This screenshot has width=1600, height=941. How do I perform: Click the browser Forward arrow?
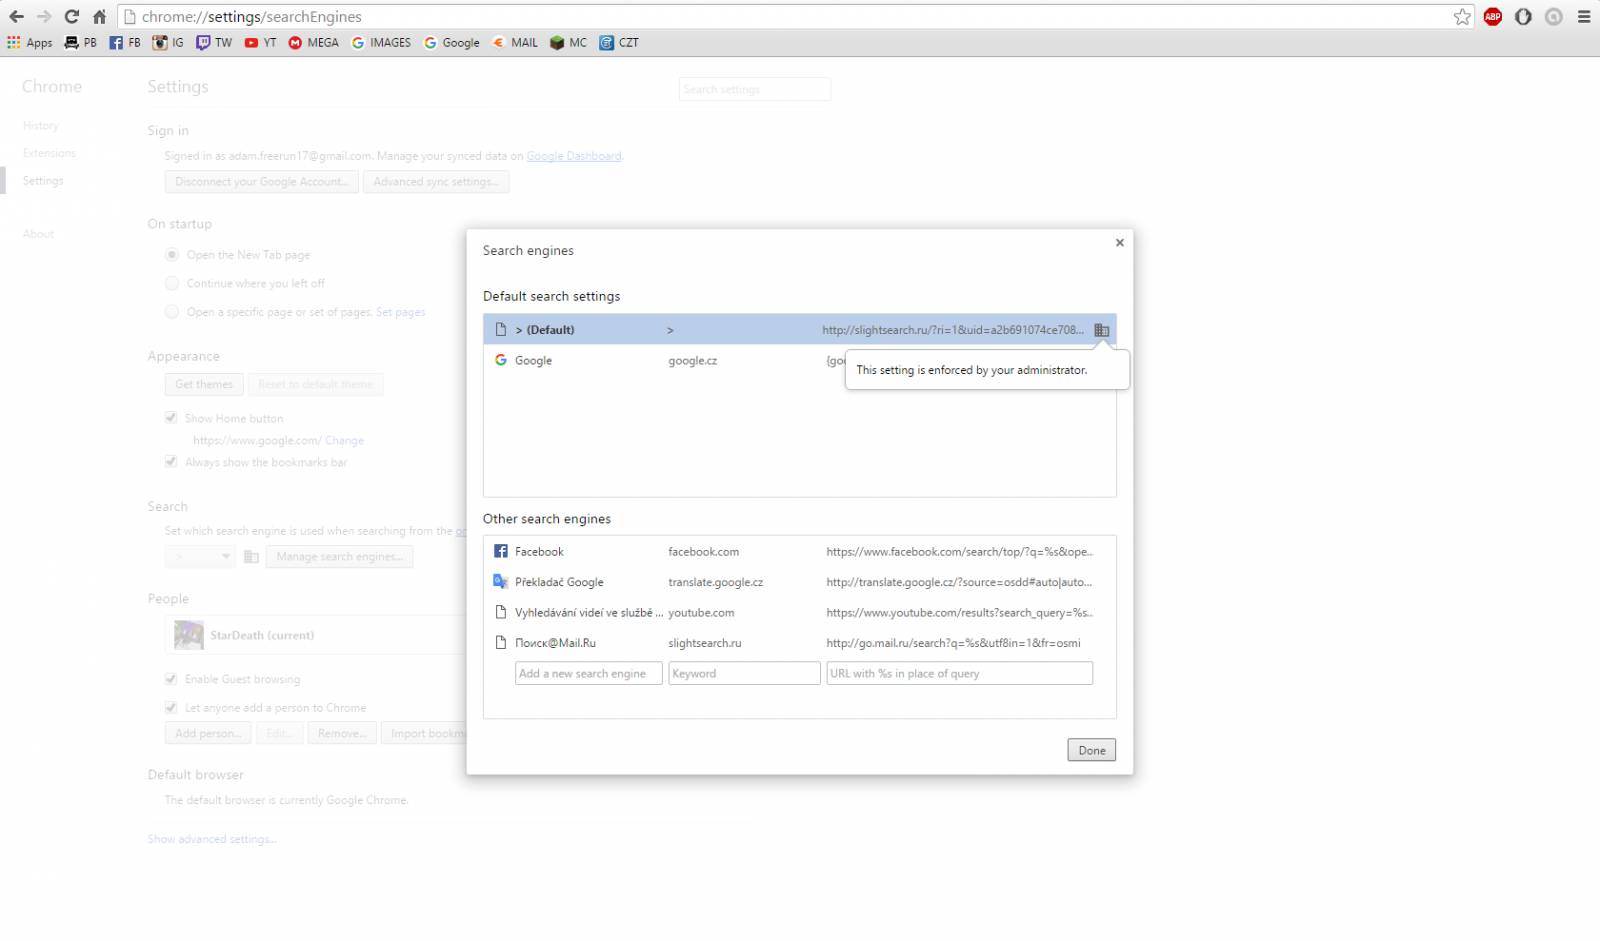point(44,17)
